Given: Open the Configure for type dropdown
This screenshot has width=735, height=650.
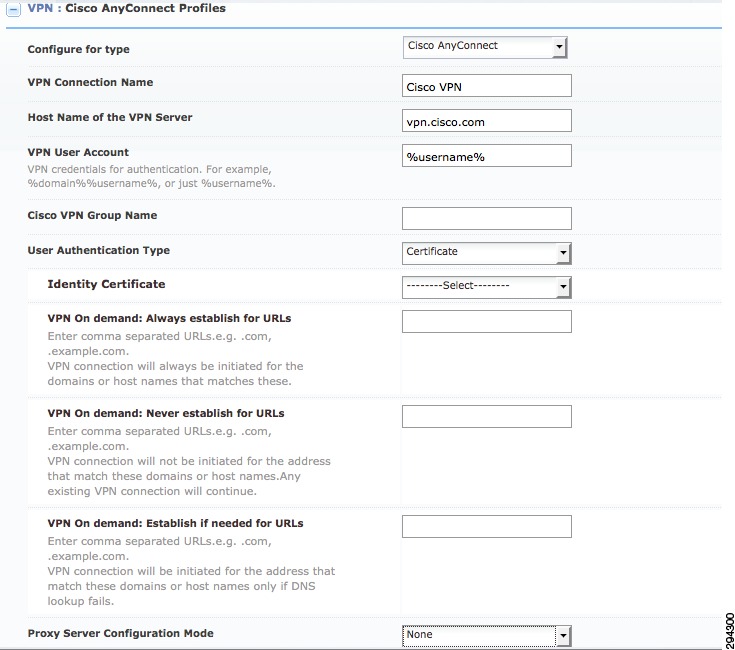Looking at the screenshot, I should [x=485, y=47].
